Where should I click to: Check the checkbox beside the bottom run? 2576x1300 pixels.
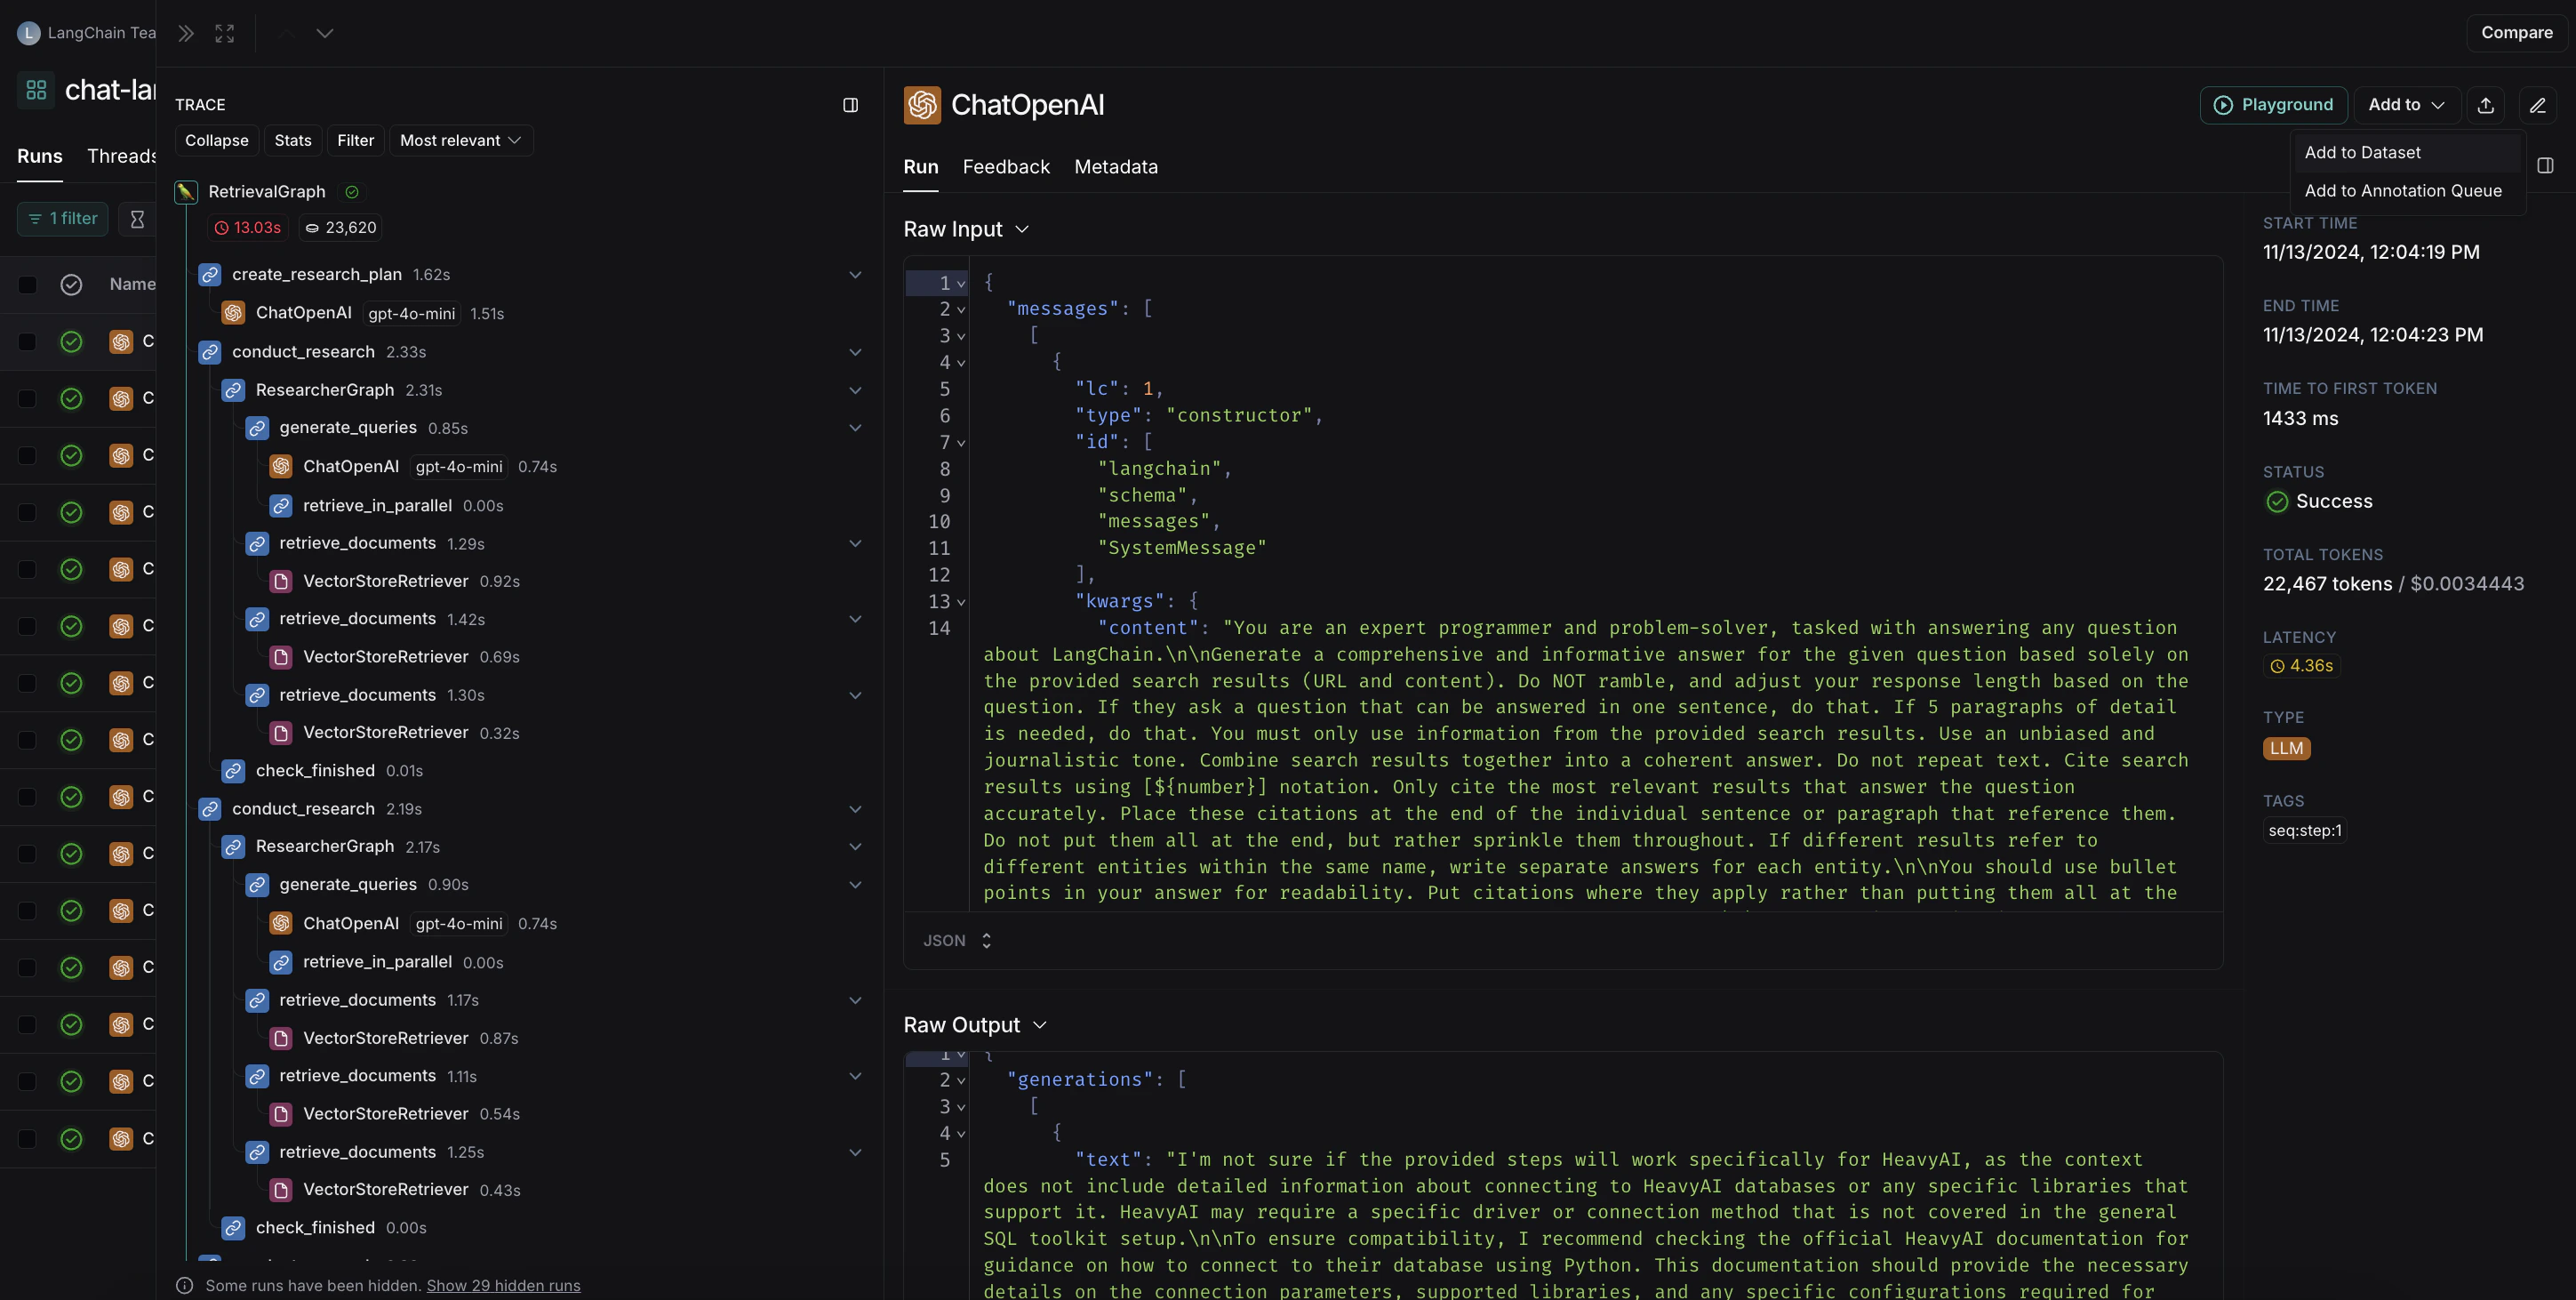pos(27,1139)
